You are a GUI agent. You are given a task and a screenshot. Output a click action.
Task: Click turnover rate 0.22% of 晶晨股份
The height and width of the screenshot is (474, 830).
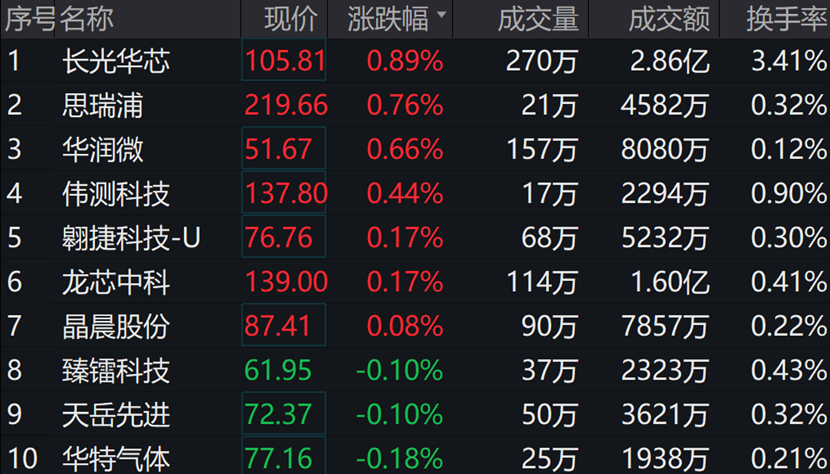[789, 326]
